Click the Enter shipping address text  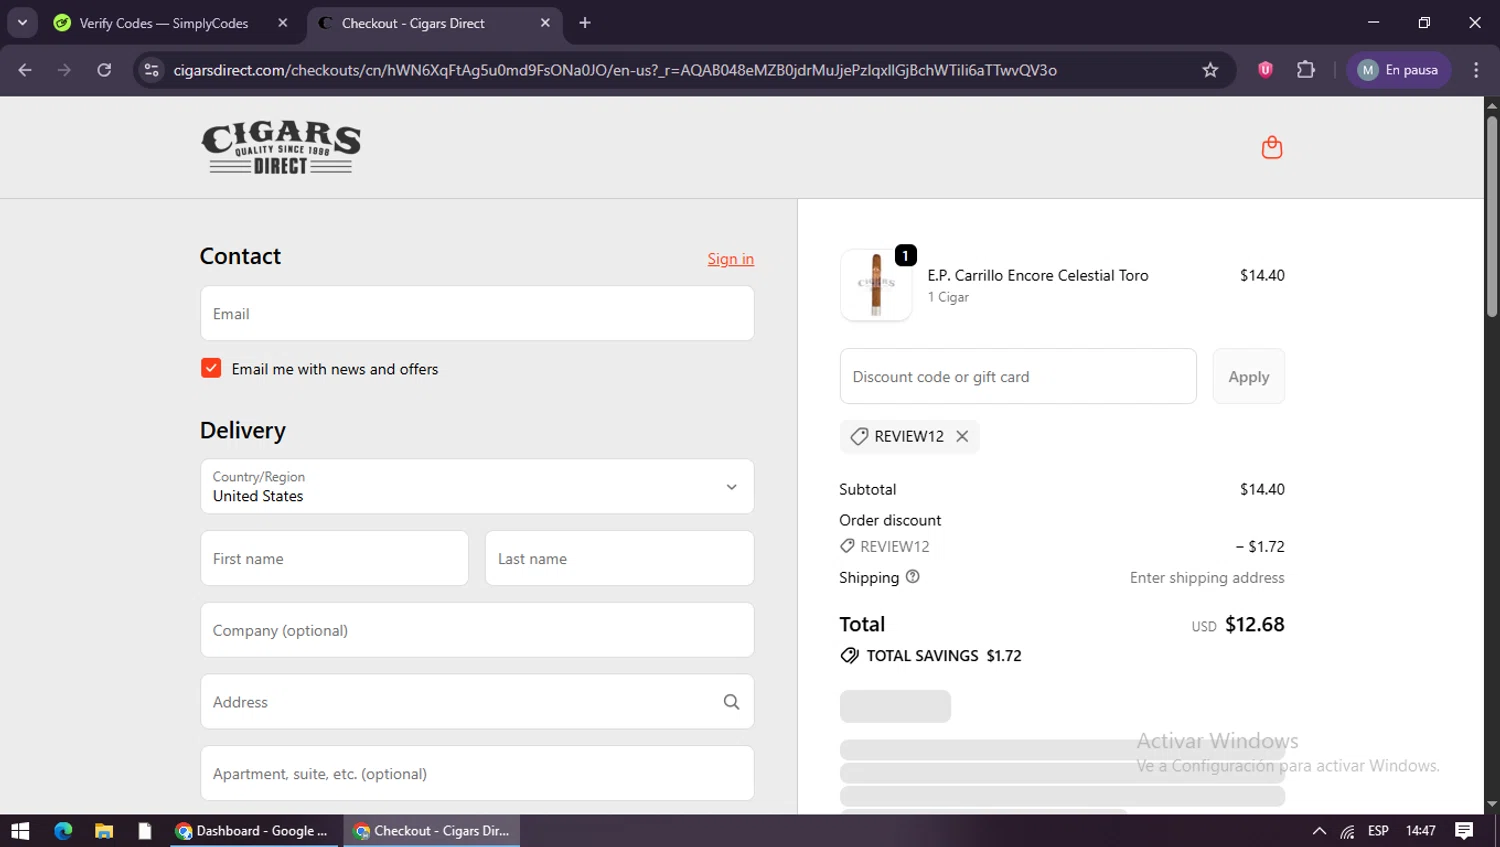(1207, 578)
